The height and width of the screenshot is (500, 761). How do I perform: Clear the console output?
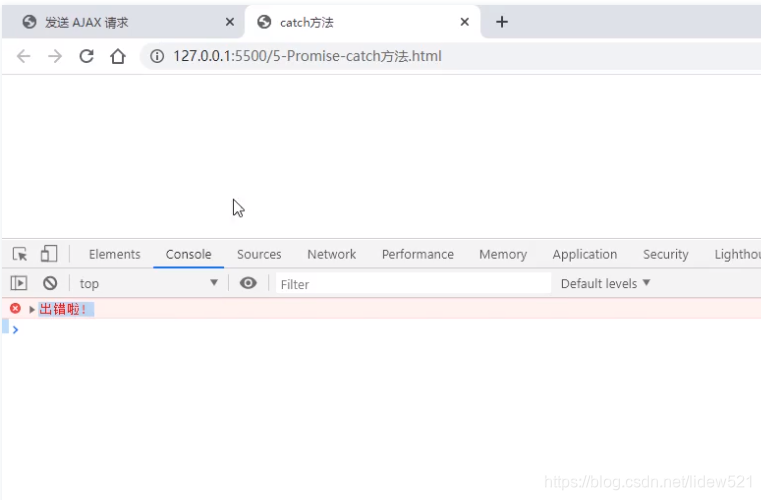(50, 283)
